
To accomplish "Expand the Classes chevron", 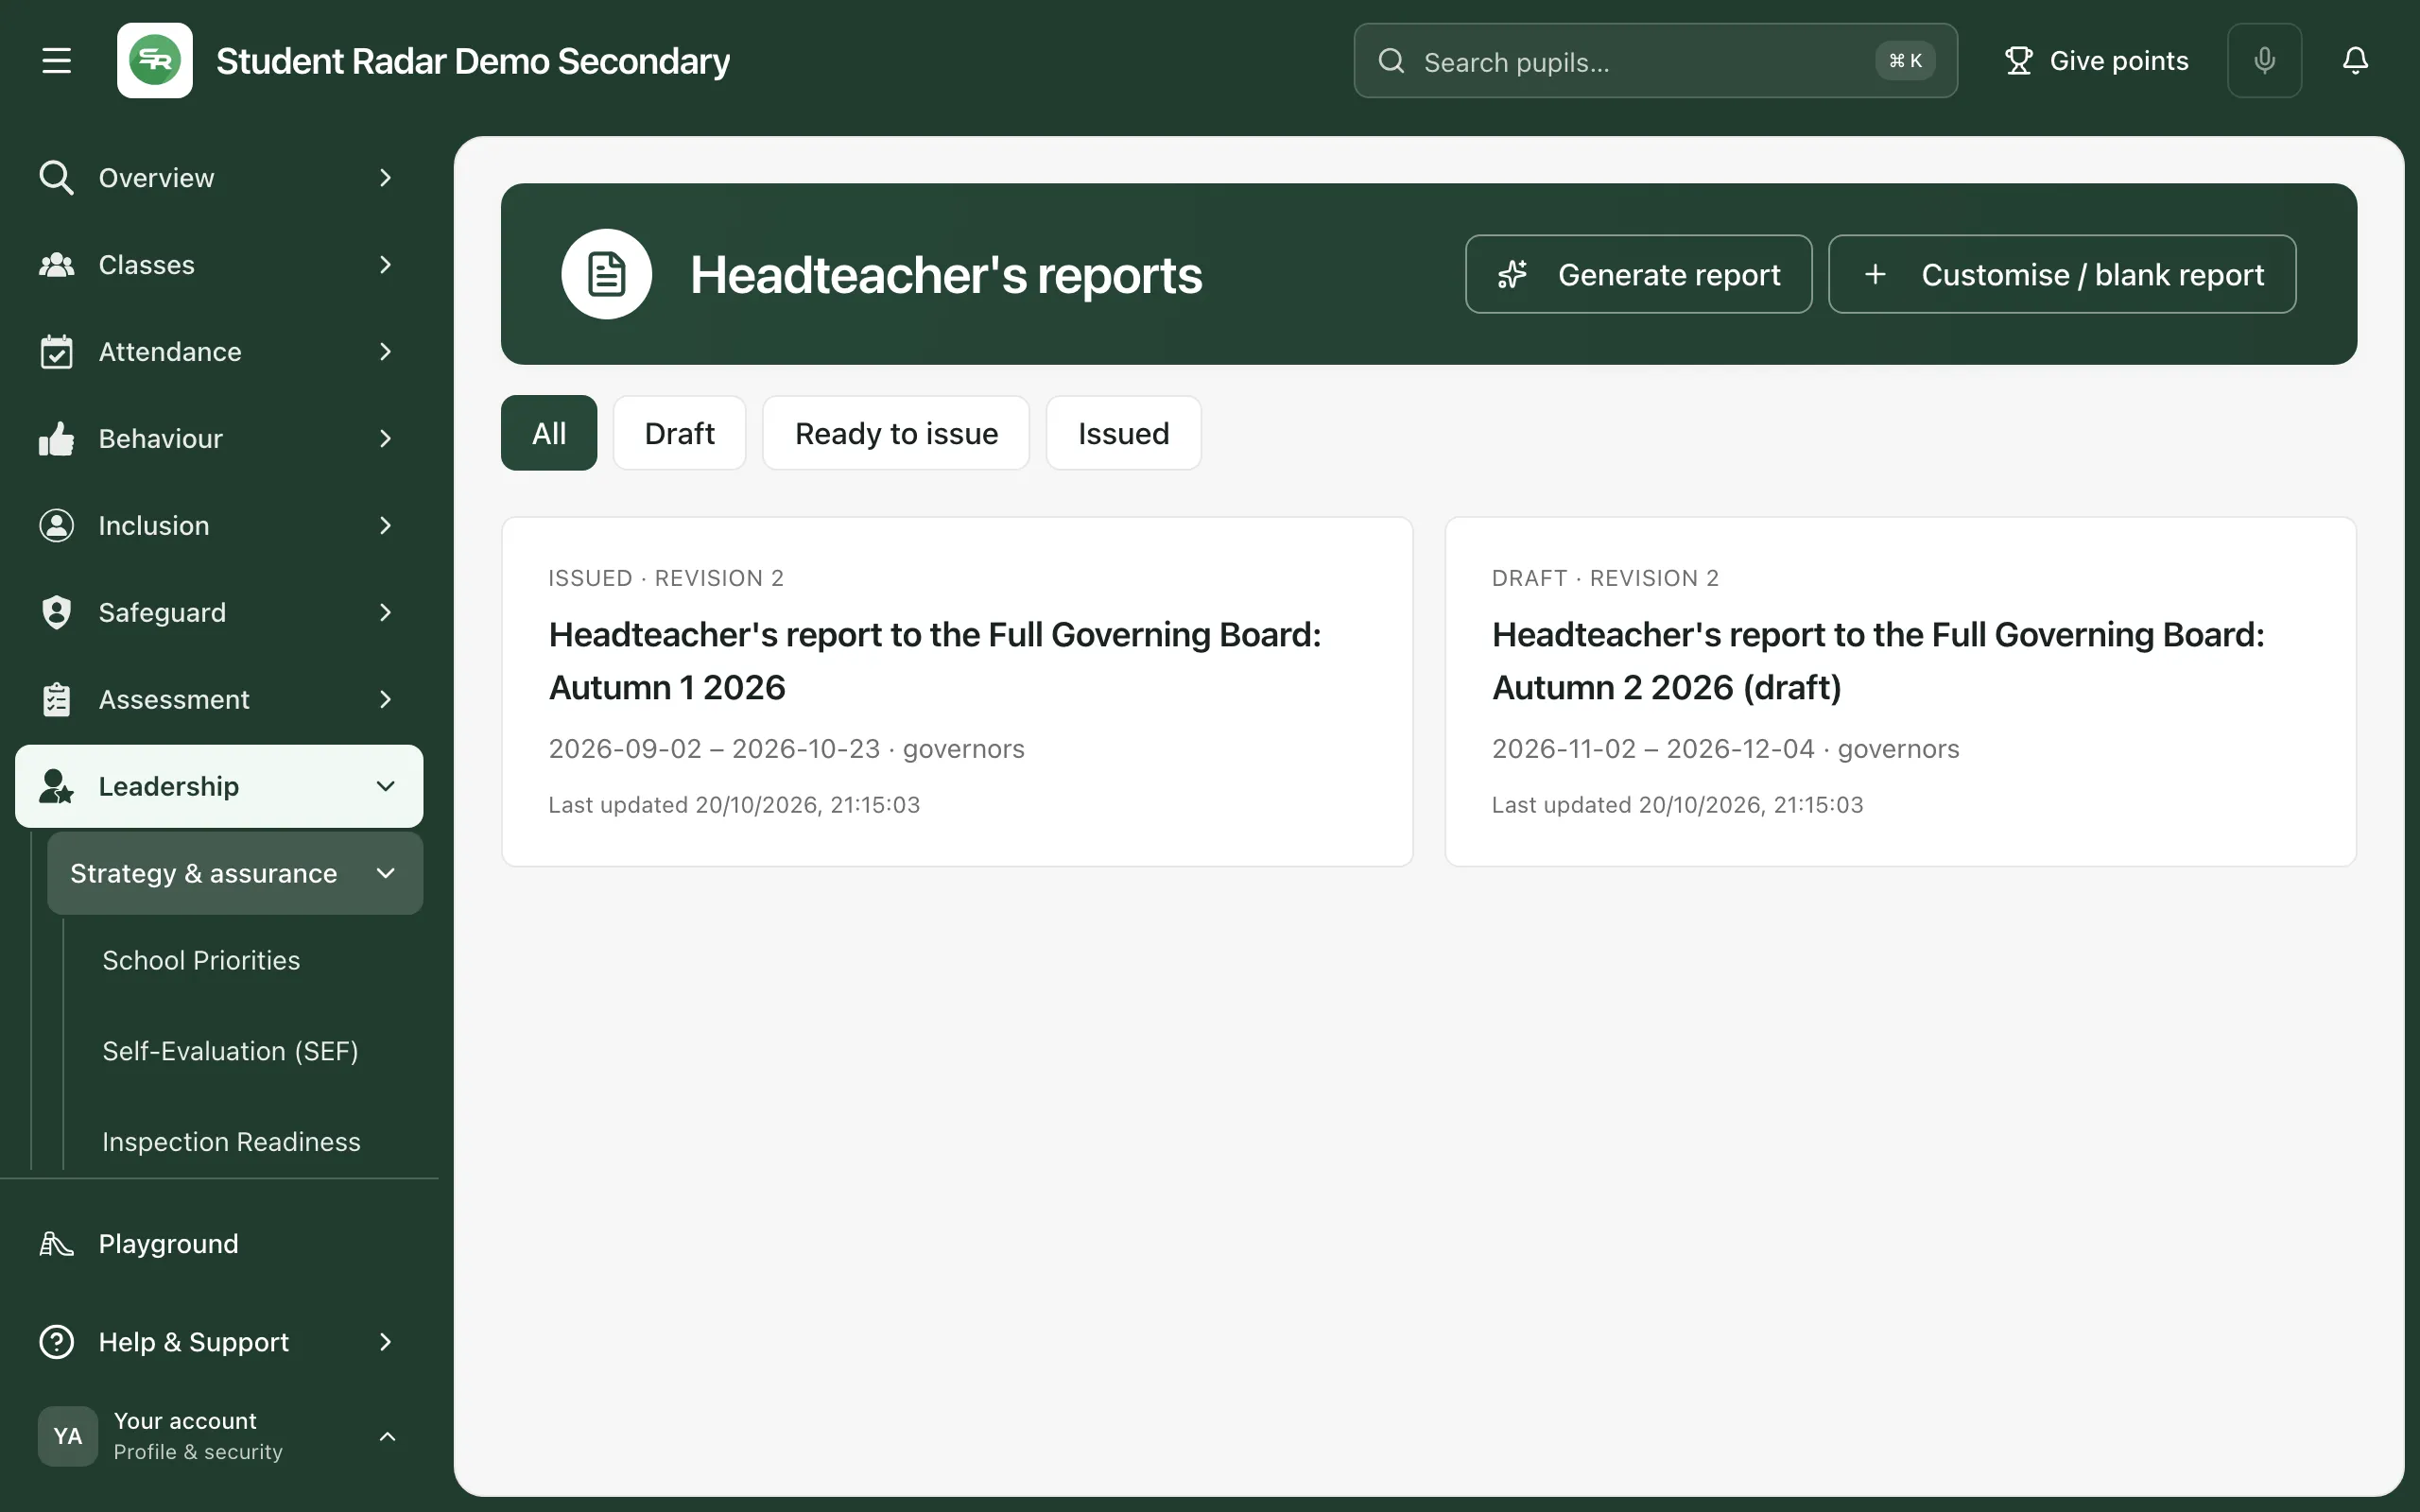I will point(385,265).
